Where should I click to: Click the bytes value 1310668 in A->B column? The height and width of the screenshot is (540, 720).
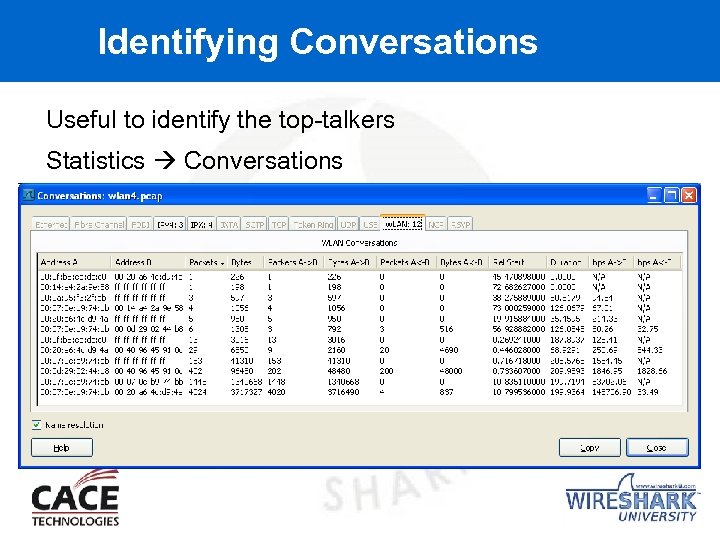[343, 382]
